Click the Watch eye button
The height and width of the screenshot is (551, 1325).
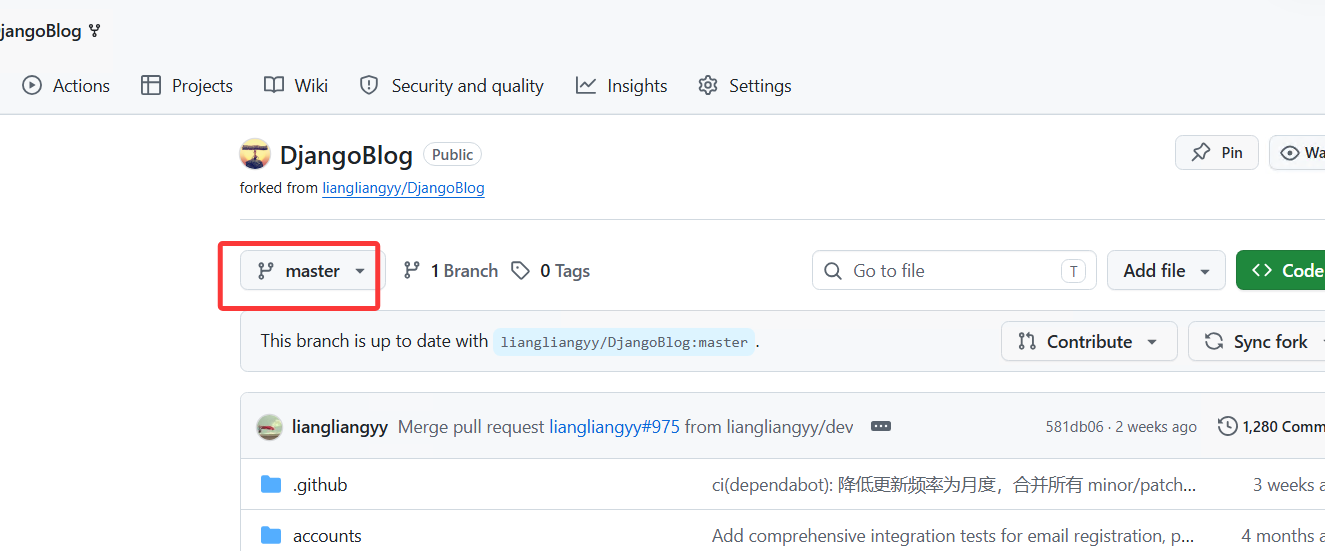pos(1297,153)
